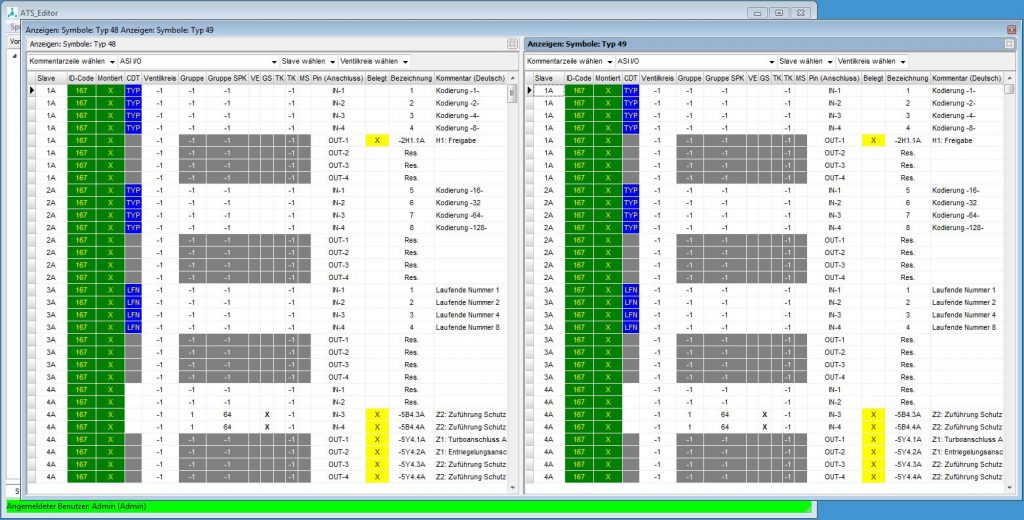Click the blue TYP cell in first row of Typ 48
This screenshot has width=1024, height=520.
pyautogui.click(x=134, y=90)
